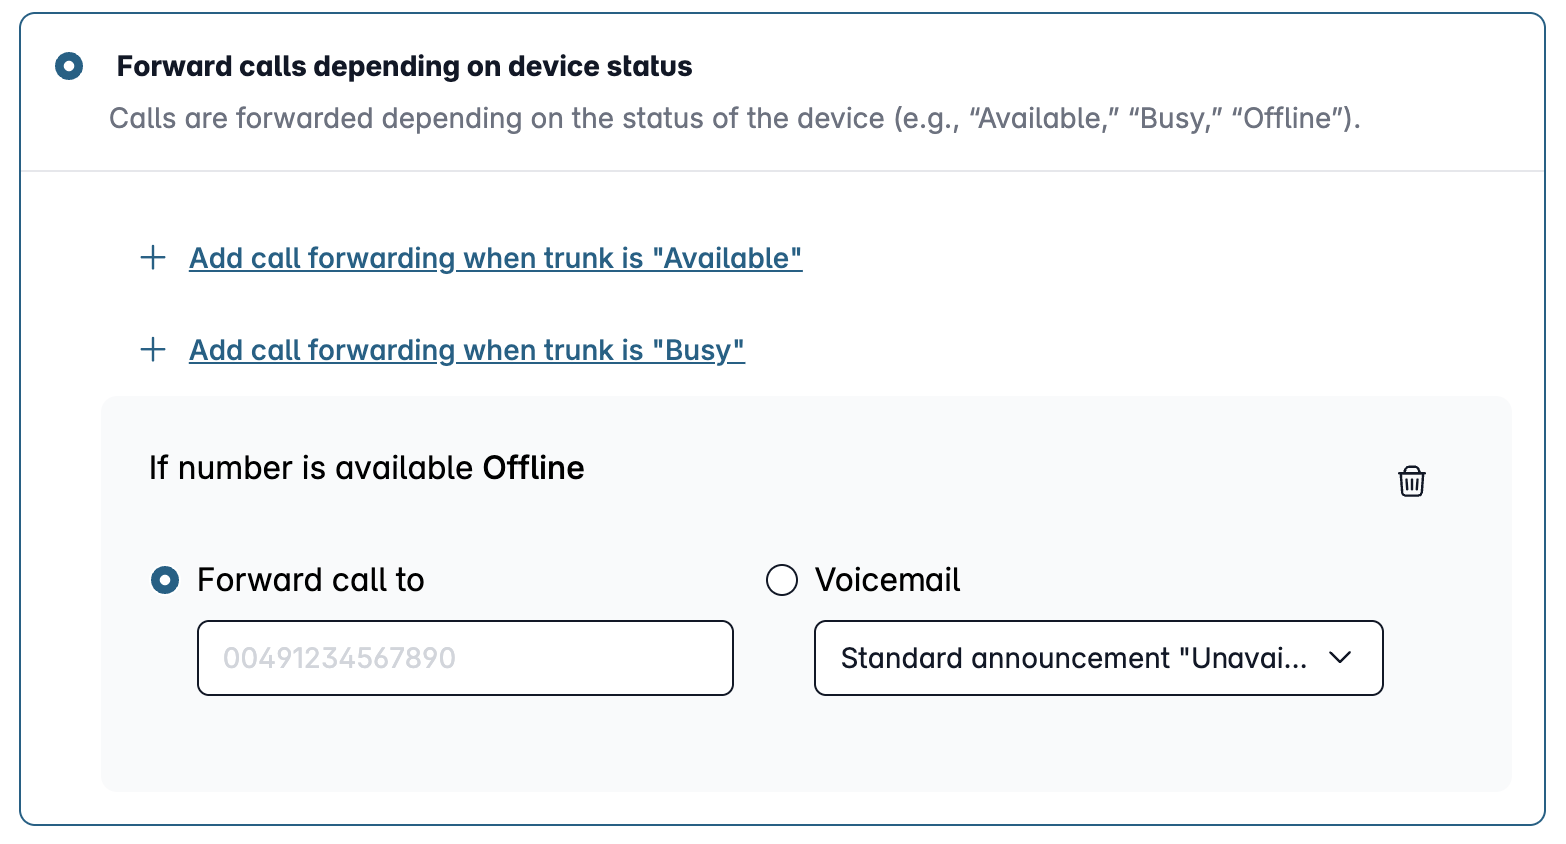Click the 00491234567890 placeholder text

339,658
